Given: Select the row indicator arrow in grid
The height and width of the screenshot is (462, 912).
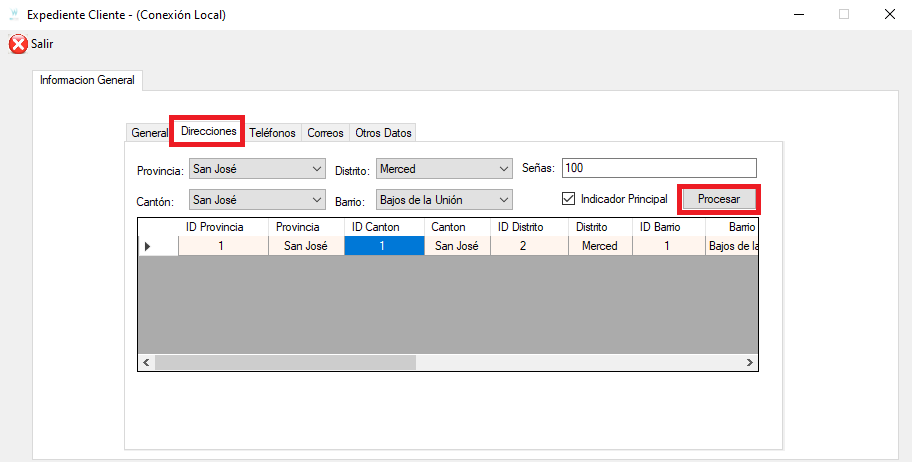Looking at the screenshot, I should (x=147, y=246).
